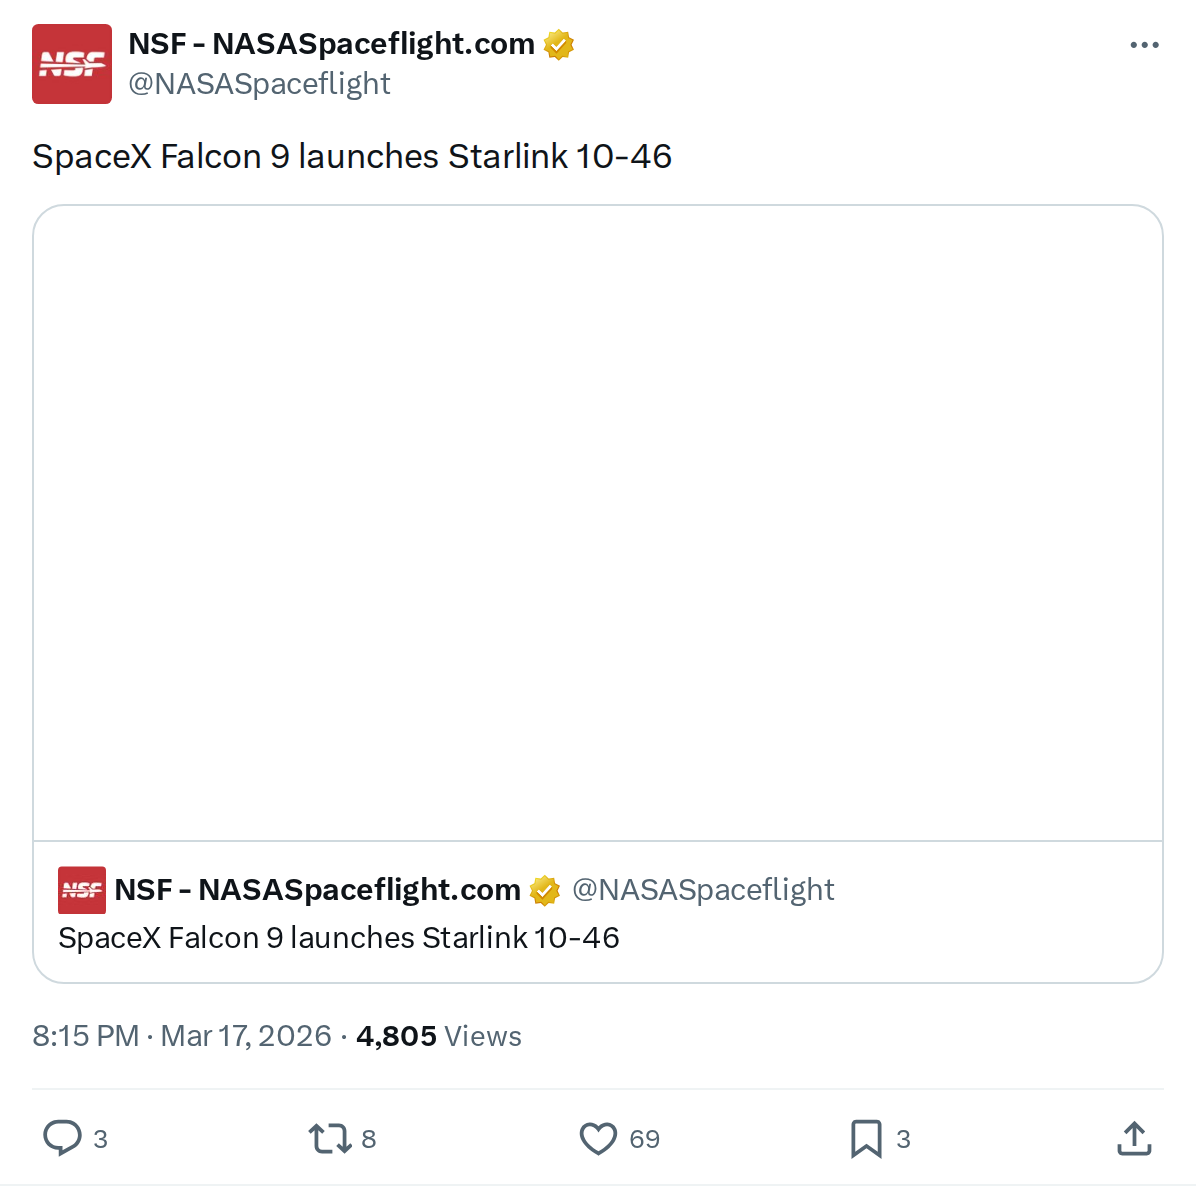Like the post with heart icon

click(598, 1138)
